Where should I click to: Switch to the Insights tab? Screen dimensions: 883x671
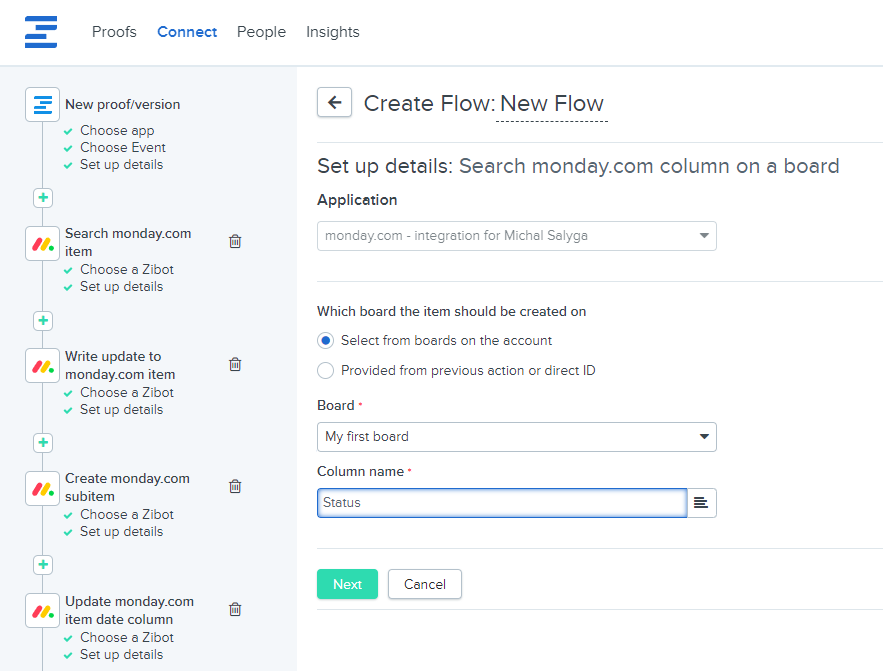(332, 32)
